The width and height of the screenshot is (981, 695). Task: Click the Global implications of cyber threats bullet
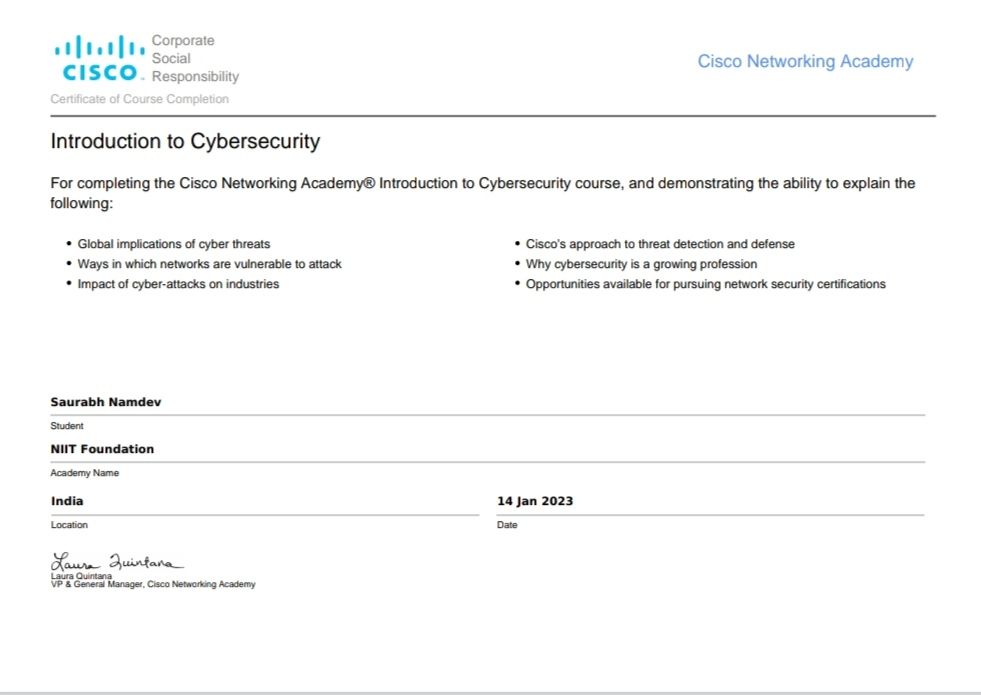174,244
